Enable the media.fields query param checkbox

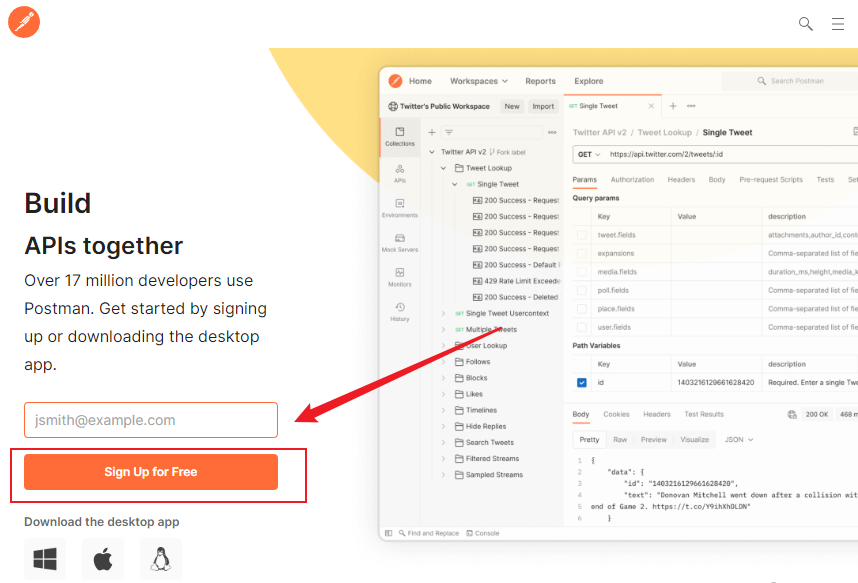(582, 272)
